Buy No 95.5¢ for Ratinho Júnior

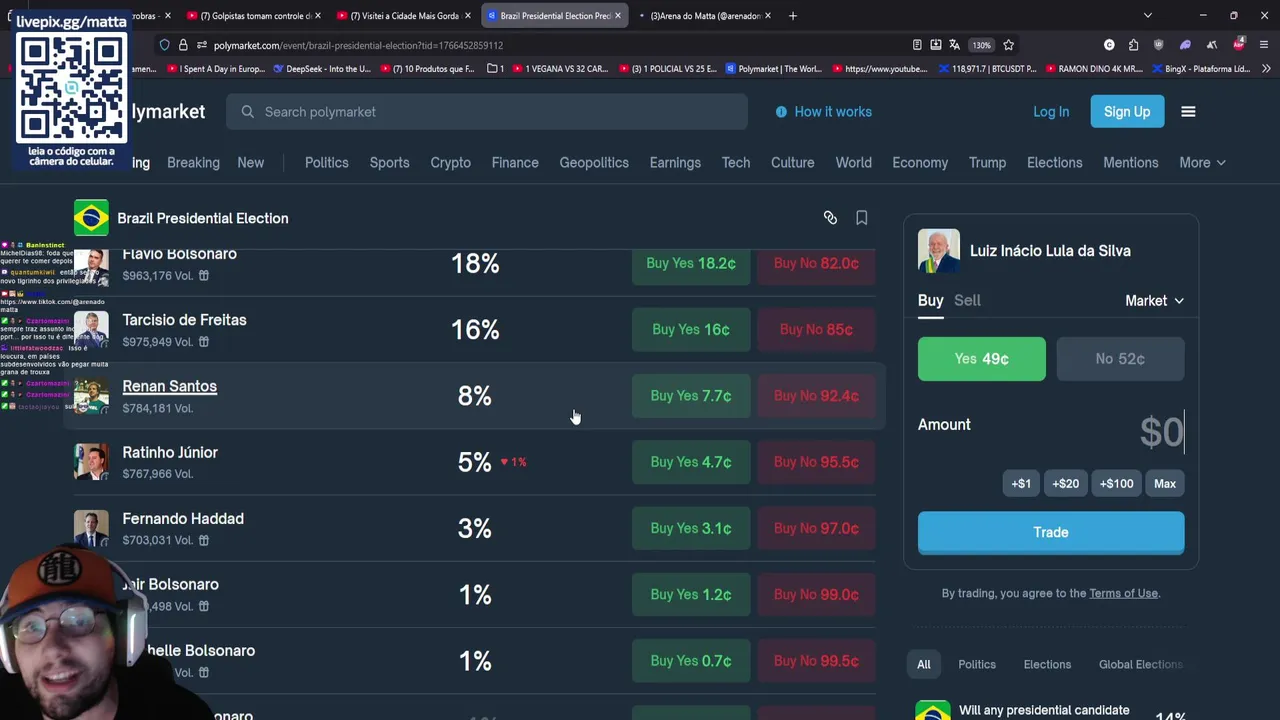point(816,462)
